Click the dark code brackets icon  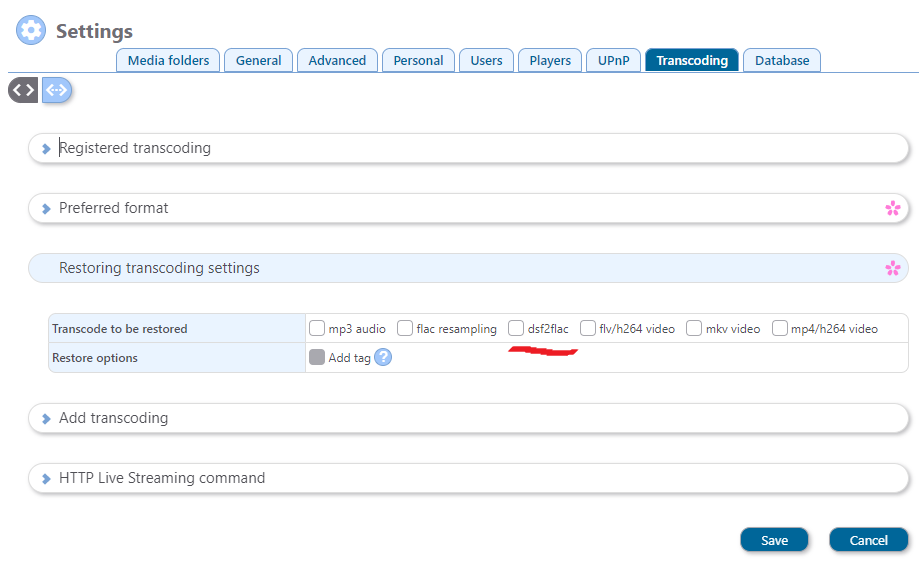coord(23,90)
